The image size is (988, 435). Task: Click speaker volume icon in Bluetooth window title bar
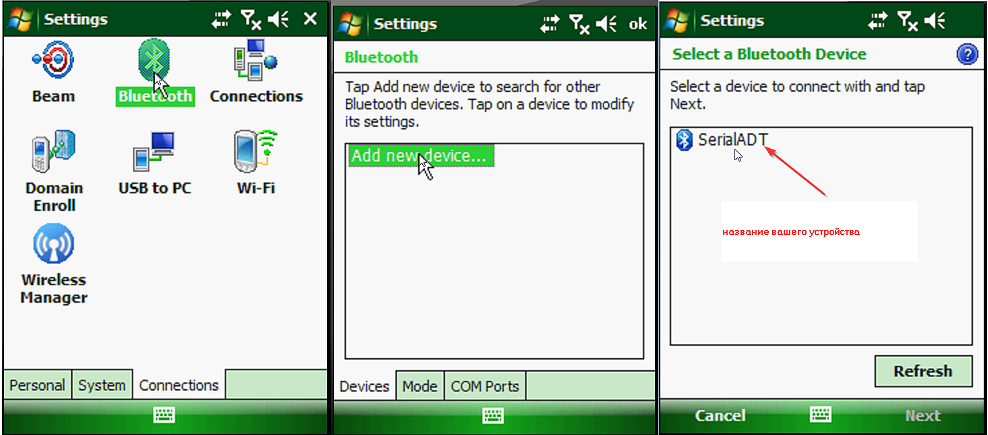click(x=607, y=25)
